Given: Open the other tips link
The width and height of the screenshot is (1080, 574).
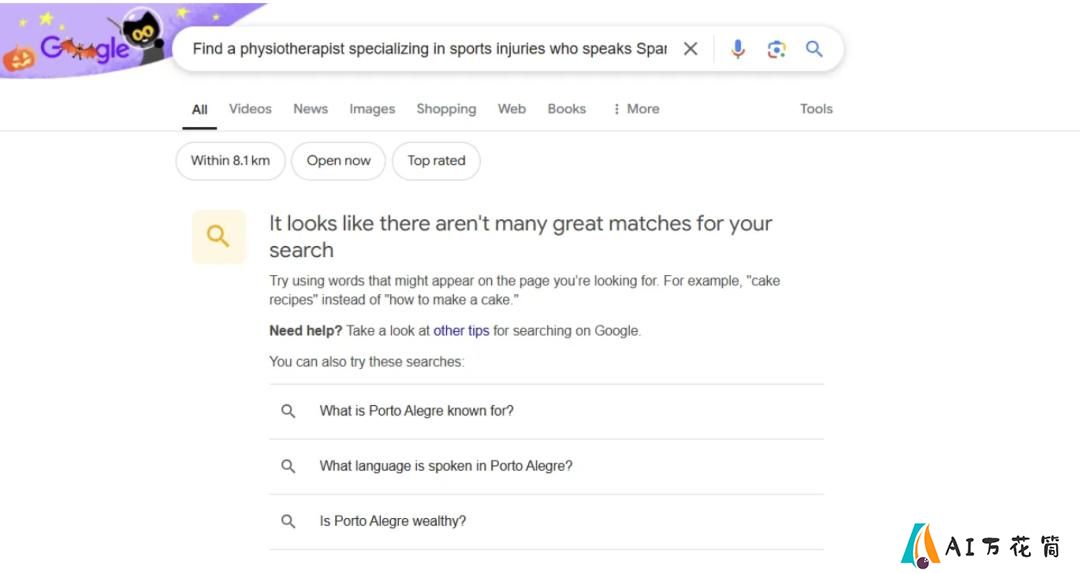Looking at the screenshot, I should (461, 331).
